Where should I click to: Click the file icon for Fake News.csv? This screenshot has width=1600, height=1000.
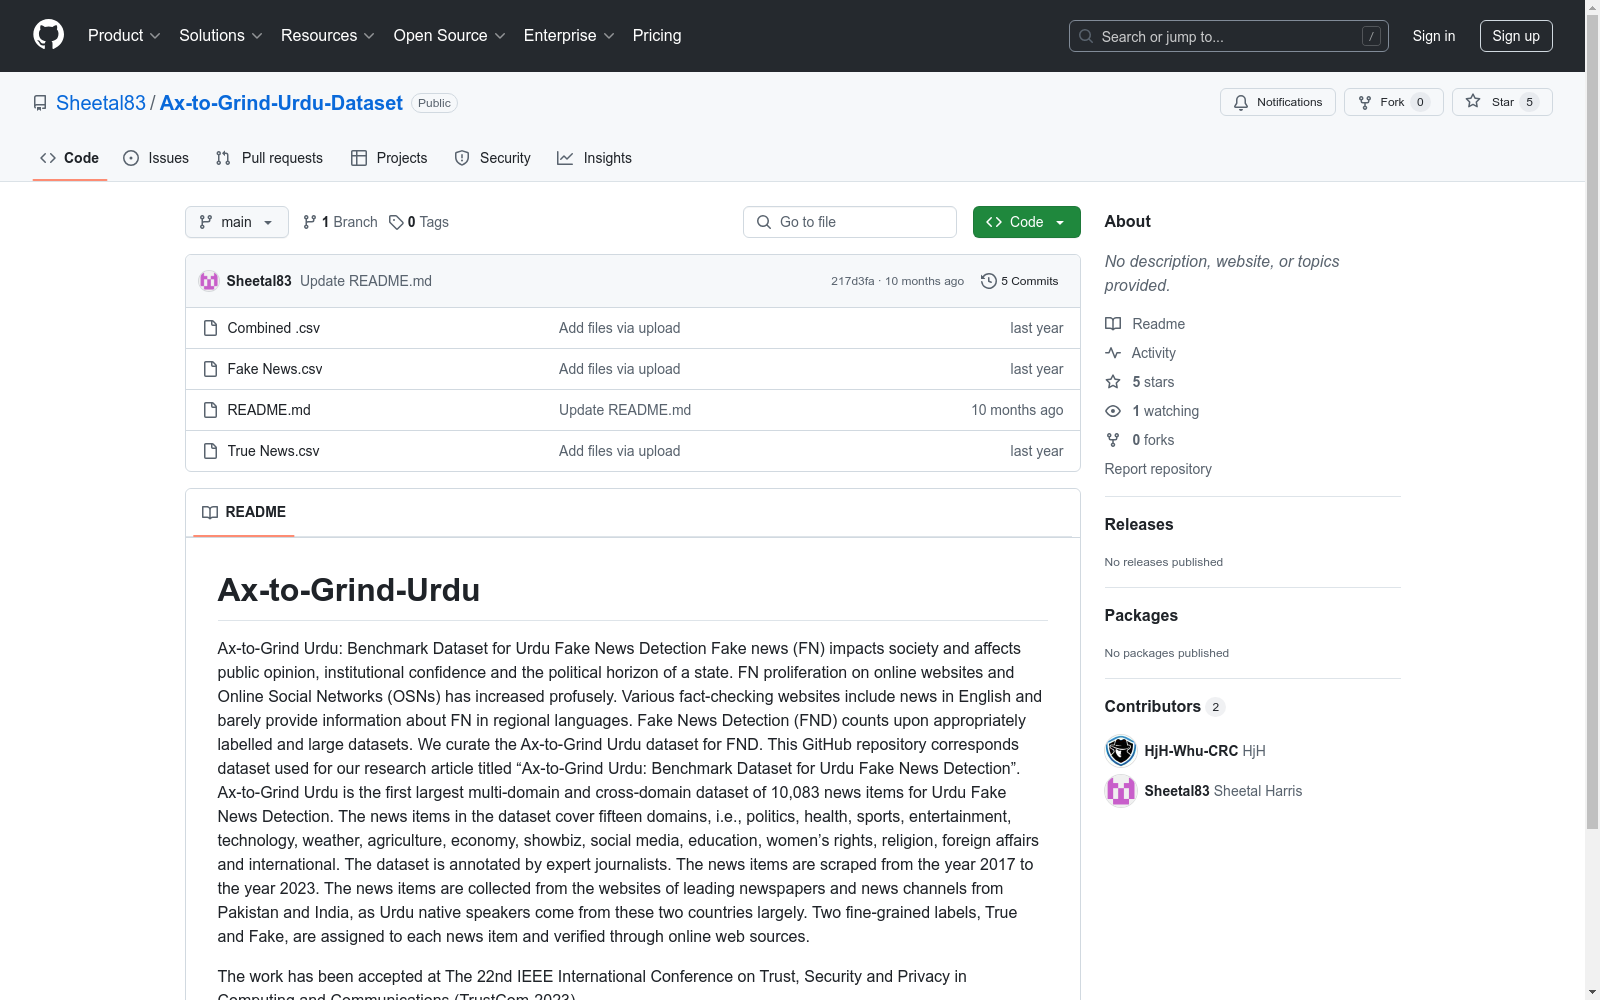[x=210, y=369]
